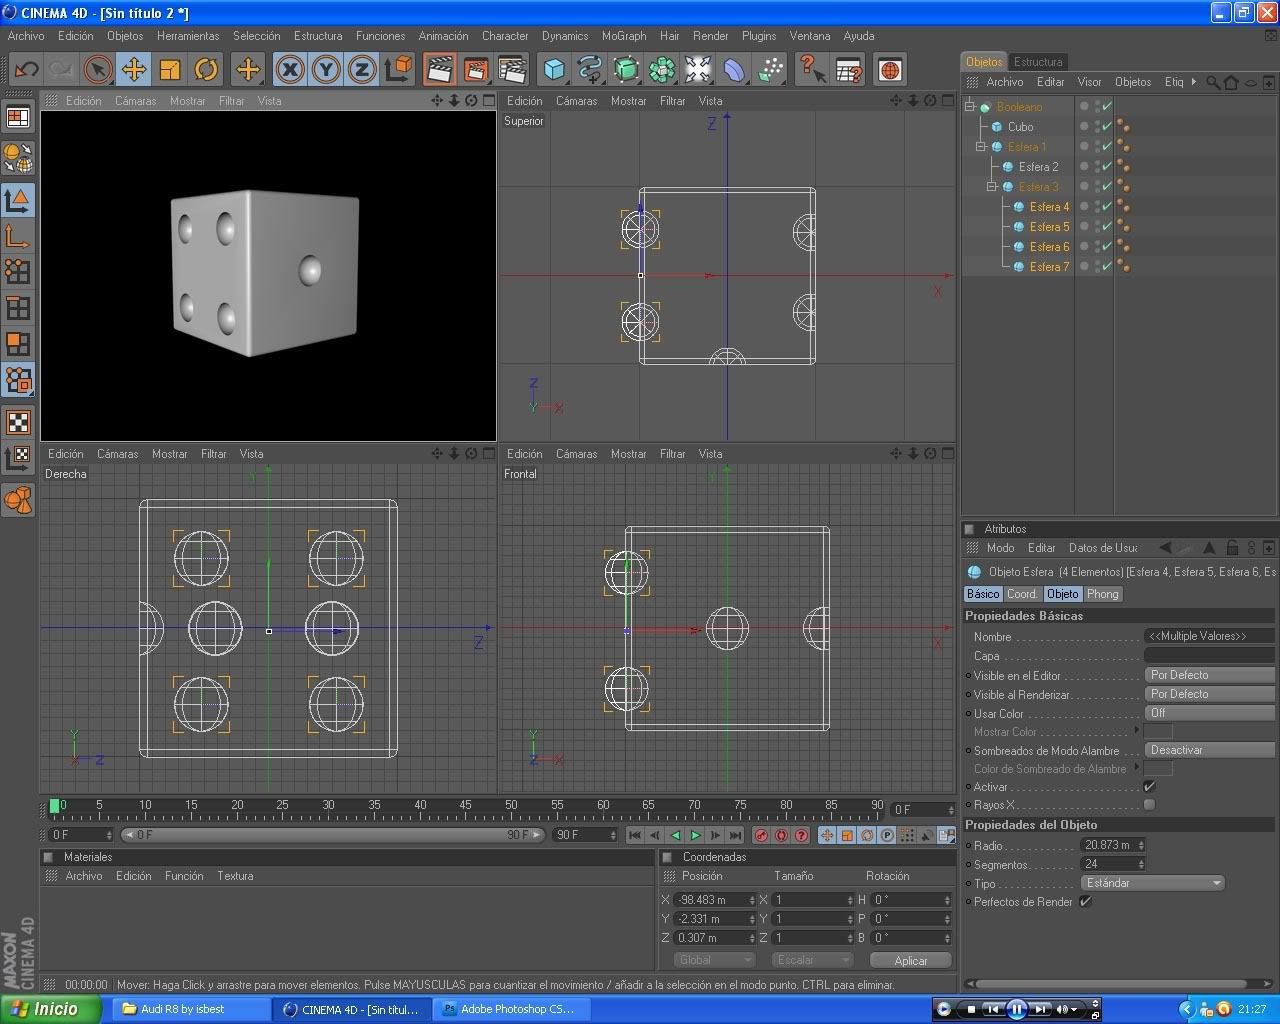This screenshot has height=1024, width=1280.
Task: Select the Cubo object in tree
Action: coord(1020,127)
